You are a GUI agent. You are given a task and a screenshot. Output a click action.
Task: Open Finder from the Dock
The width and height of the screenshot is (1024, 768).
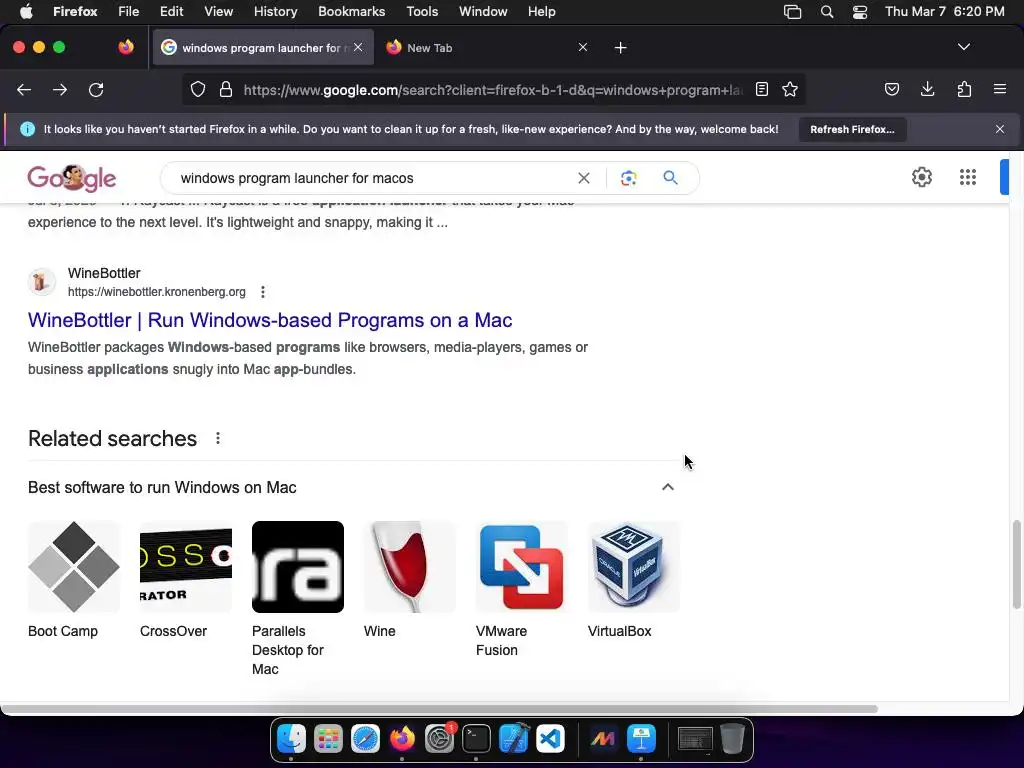click(291, 739)
